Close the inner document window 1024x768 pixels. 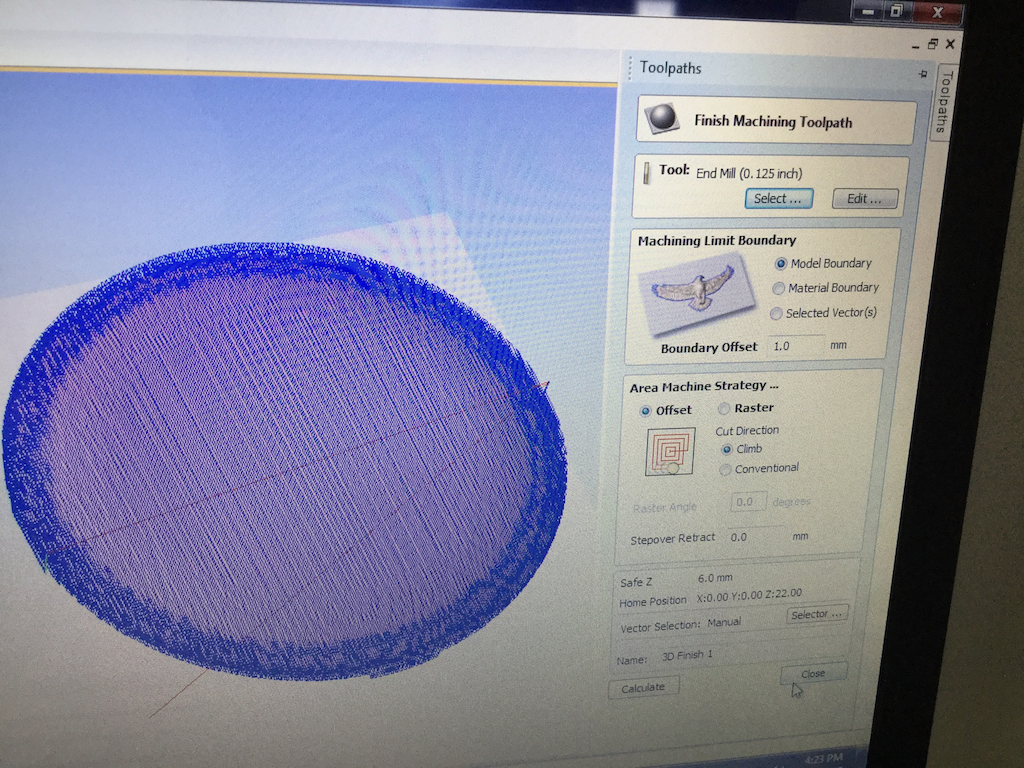[x=950, y=44]
